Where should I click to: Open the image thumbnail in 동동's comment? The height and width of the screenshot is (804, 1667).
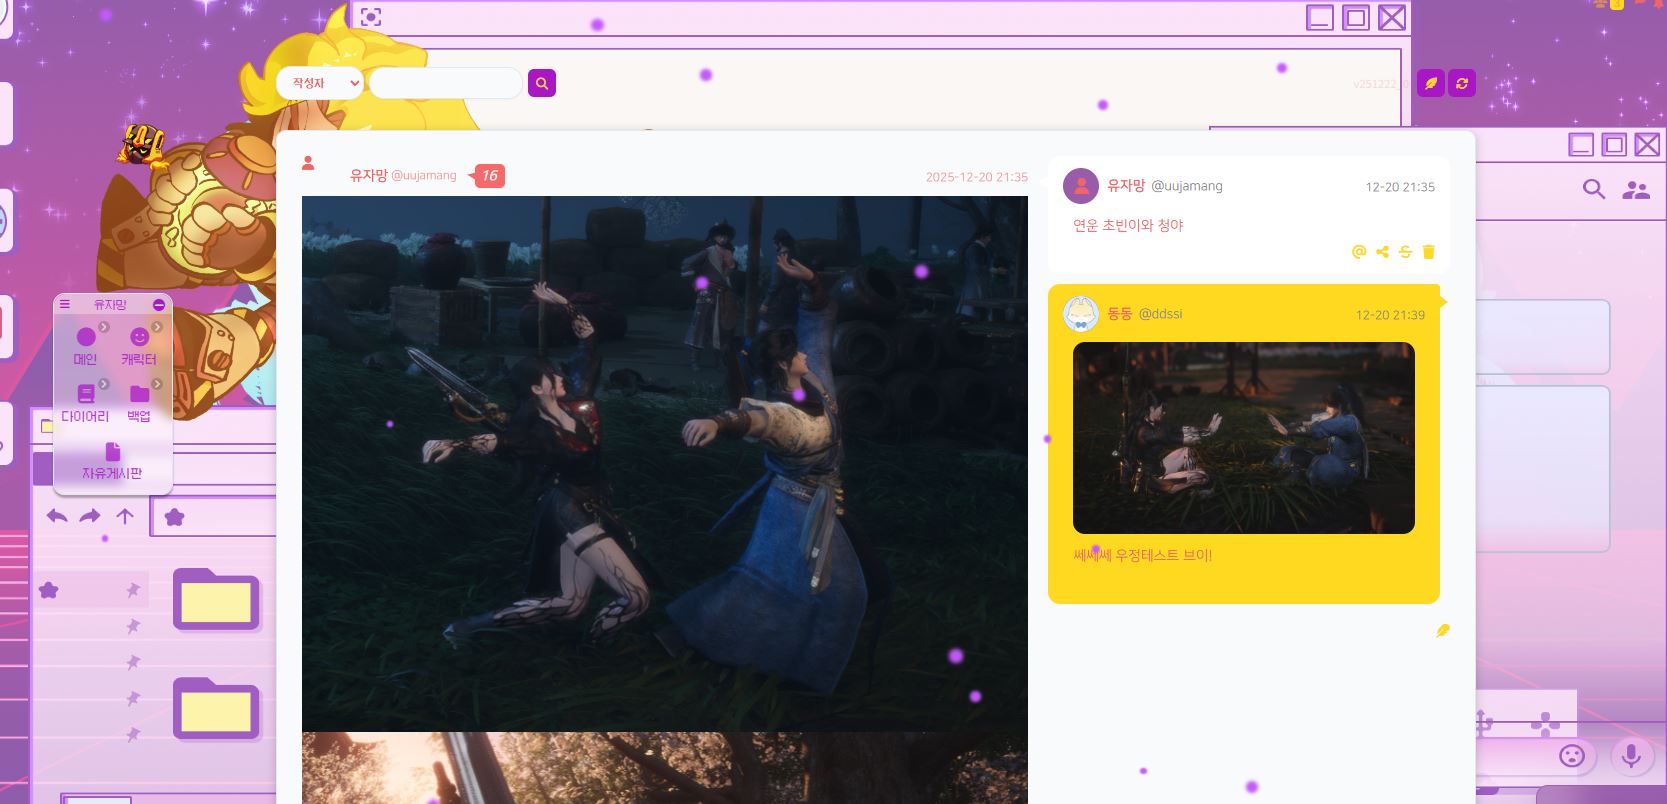tap(1243, 438)
